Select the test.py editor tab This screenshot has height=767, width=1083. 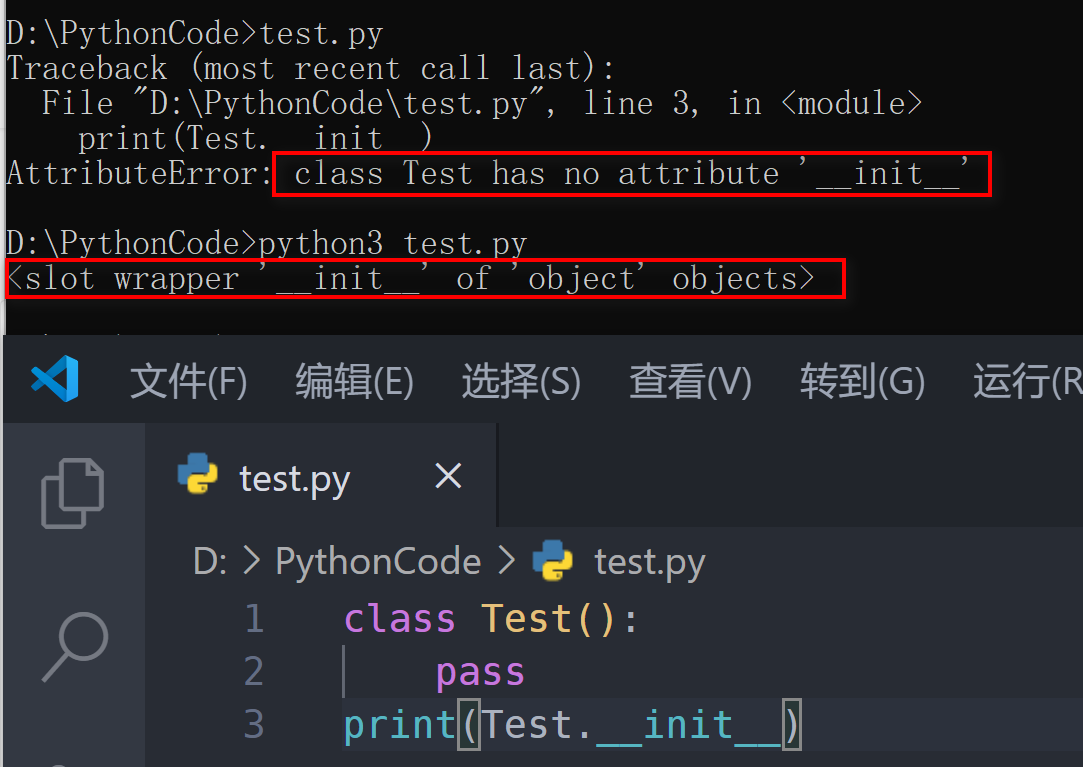coord(294,478)
